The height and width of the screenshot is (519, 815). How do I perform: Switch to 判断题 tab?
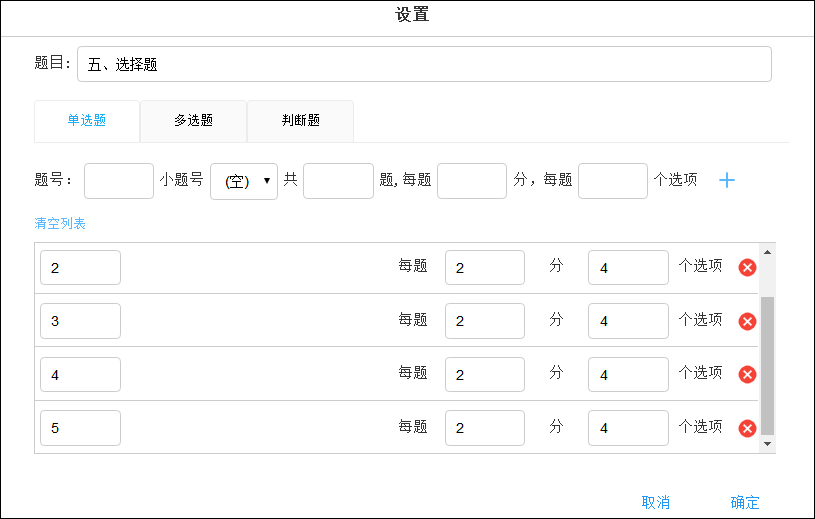pos(300,120)
